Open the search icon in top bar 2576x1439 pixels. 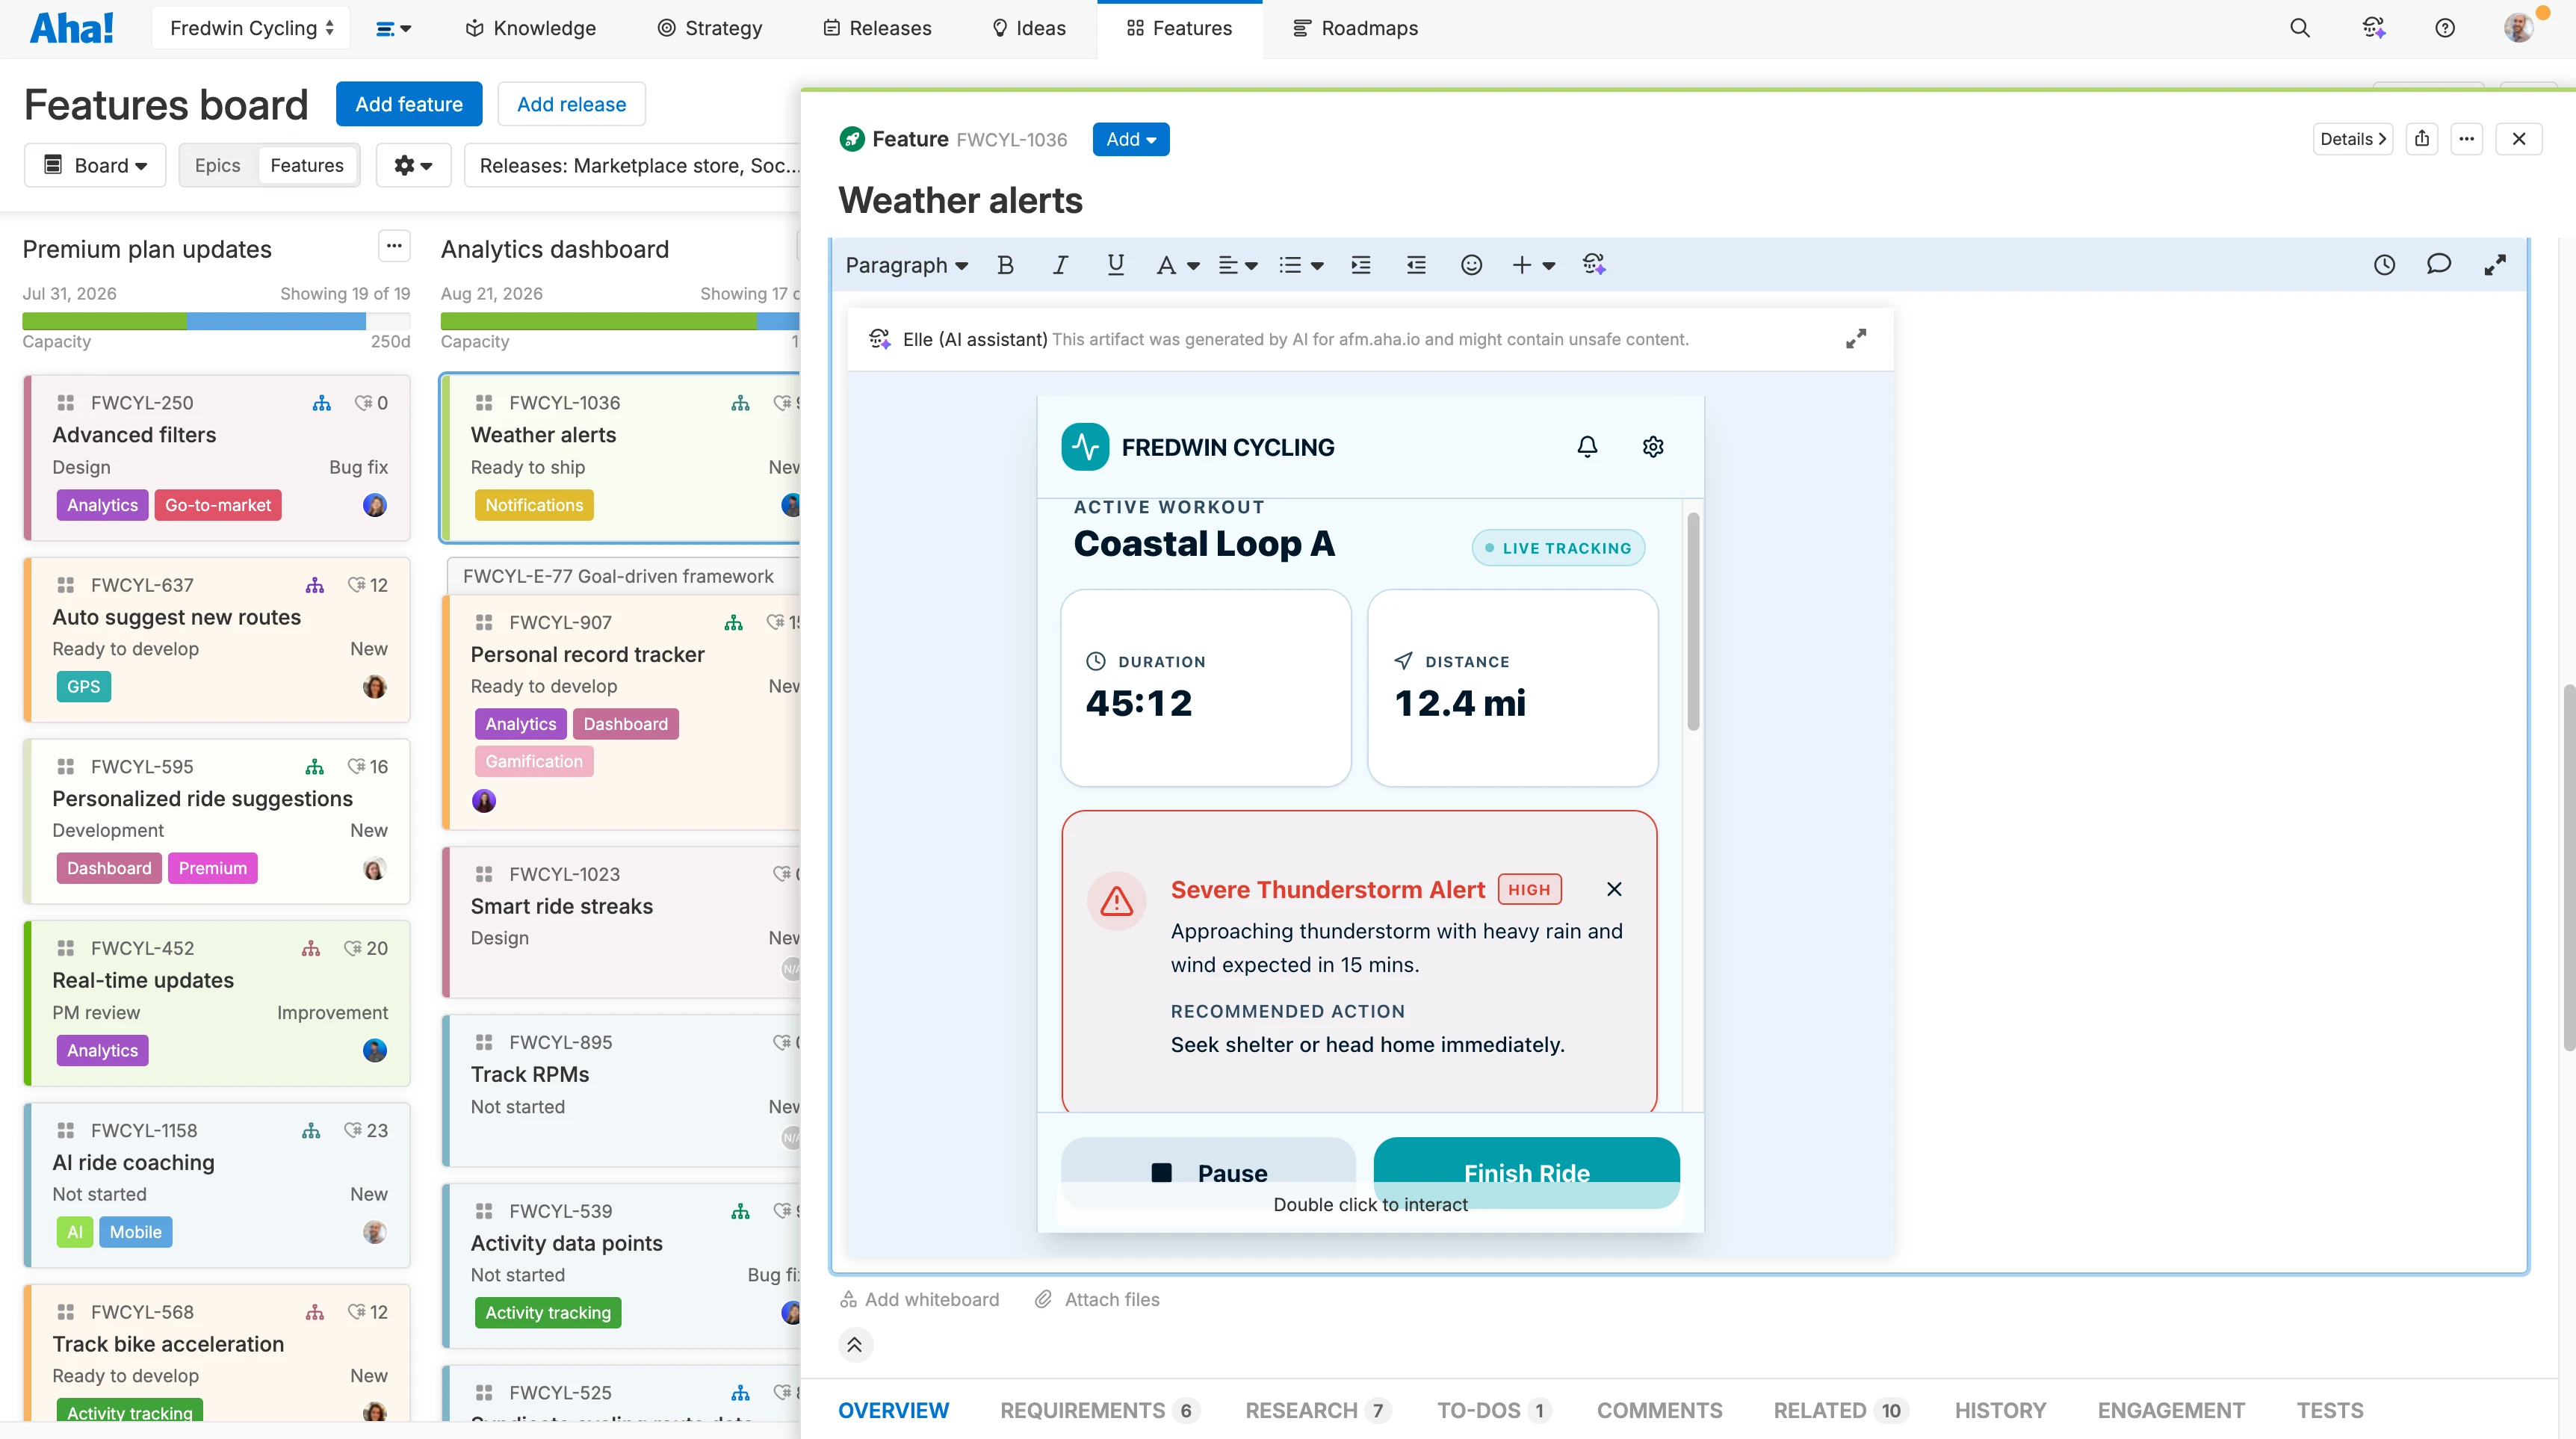pyautogui.click(x=2300, y=28)
